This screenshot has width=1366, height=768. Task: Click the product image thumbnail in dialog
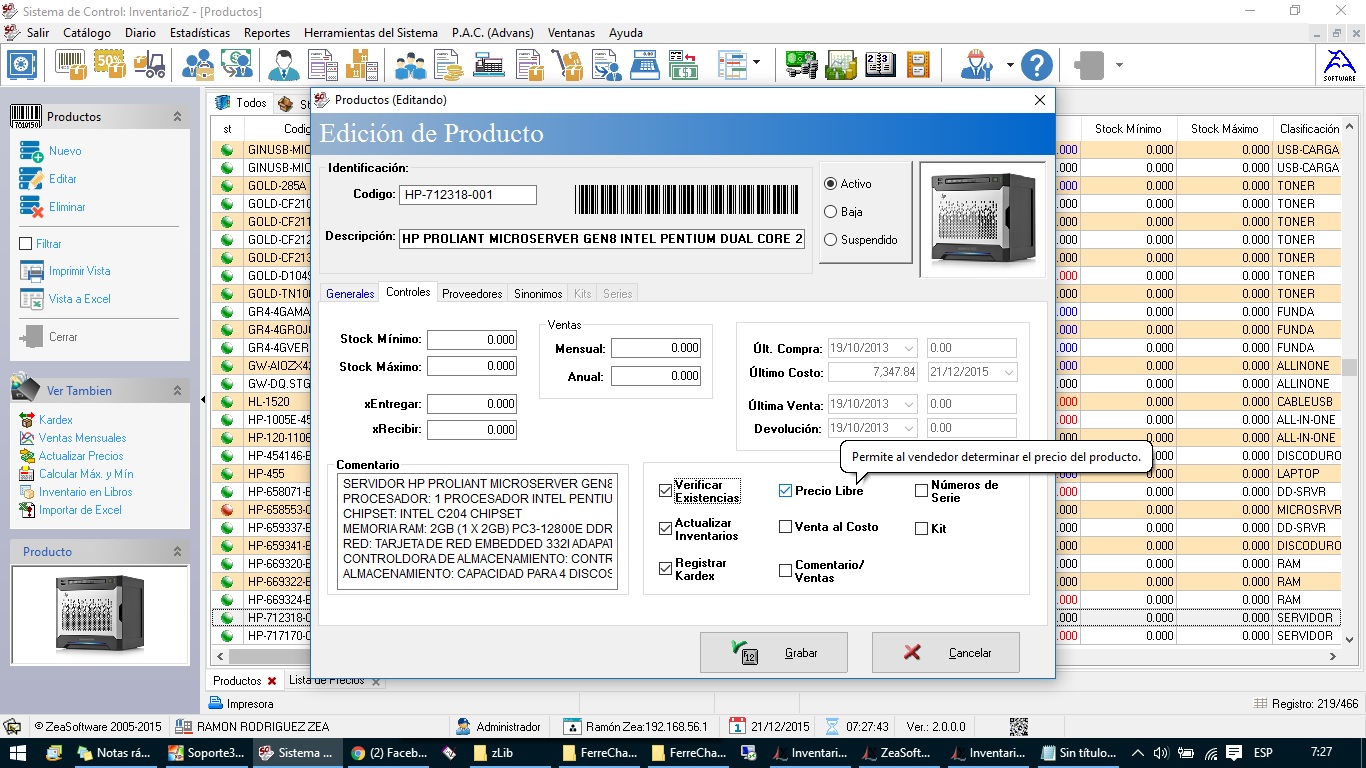click(982, 219)
